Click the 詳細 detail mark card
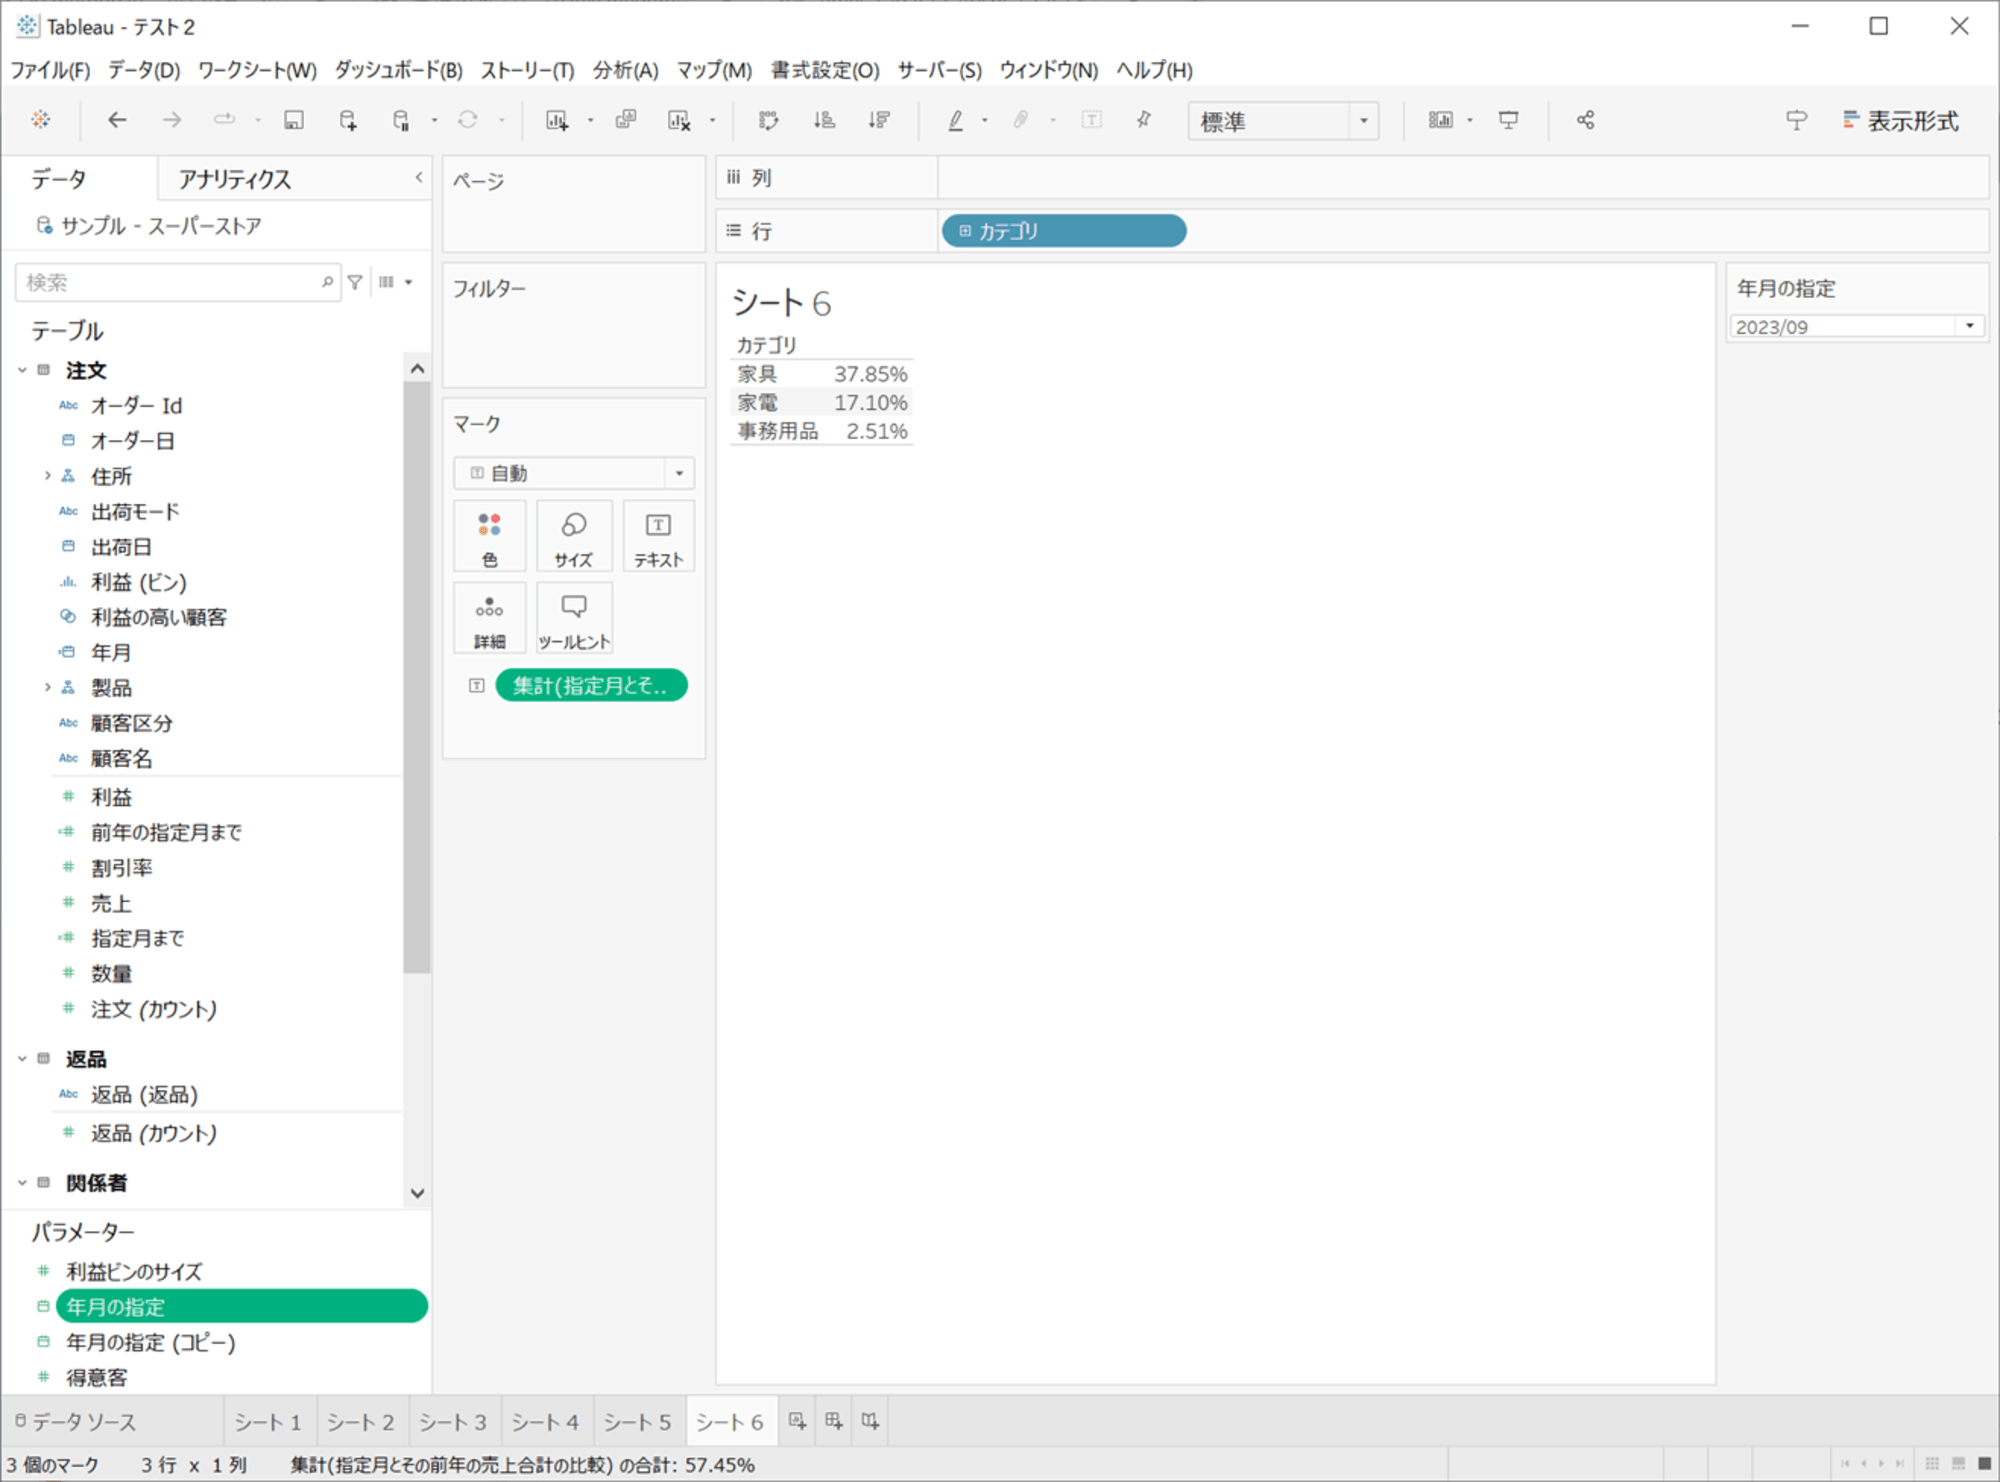The image size is (2000, 1482). 489,618
